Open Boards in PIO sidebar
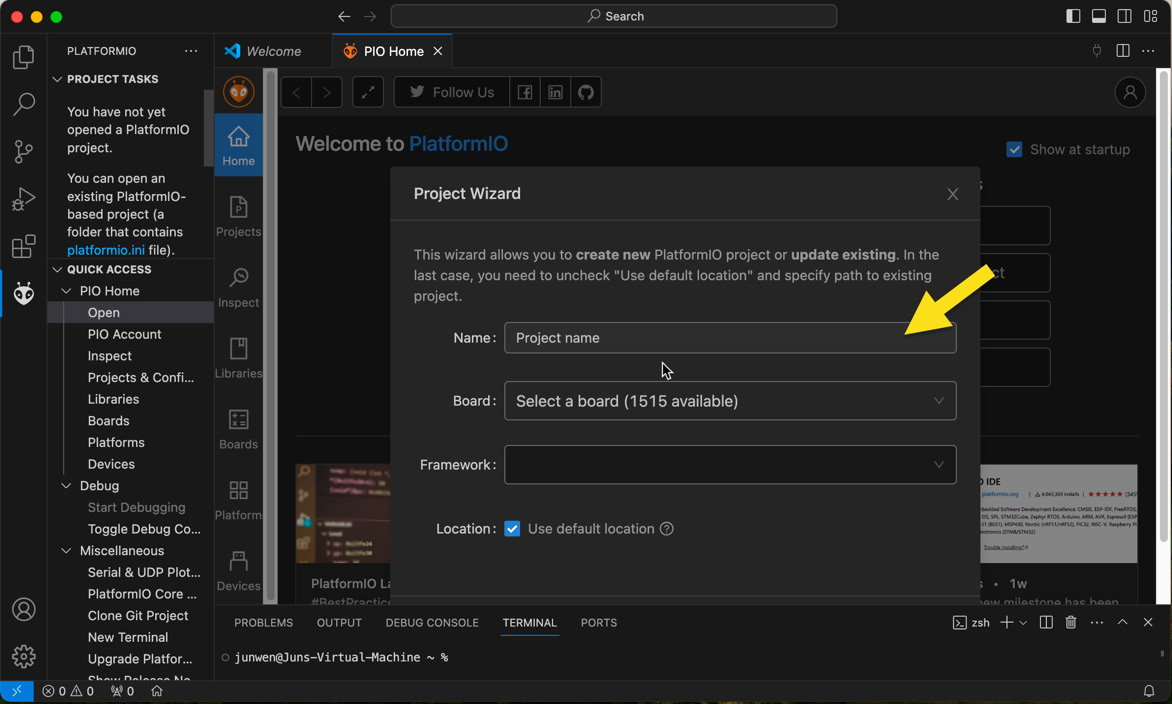This screenshot has width=1172, height=704. tap(238, 429)
